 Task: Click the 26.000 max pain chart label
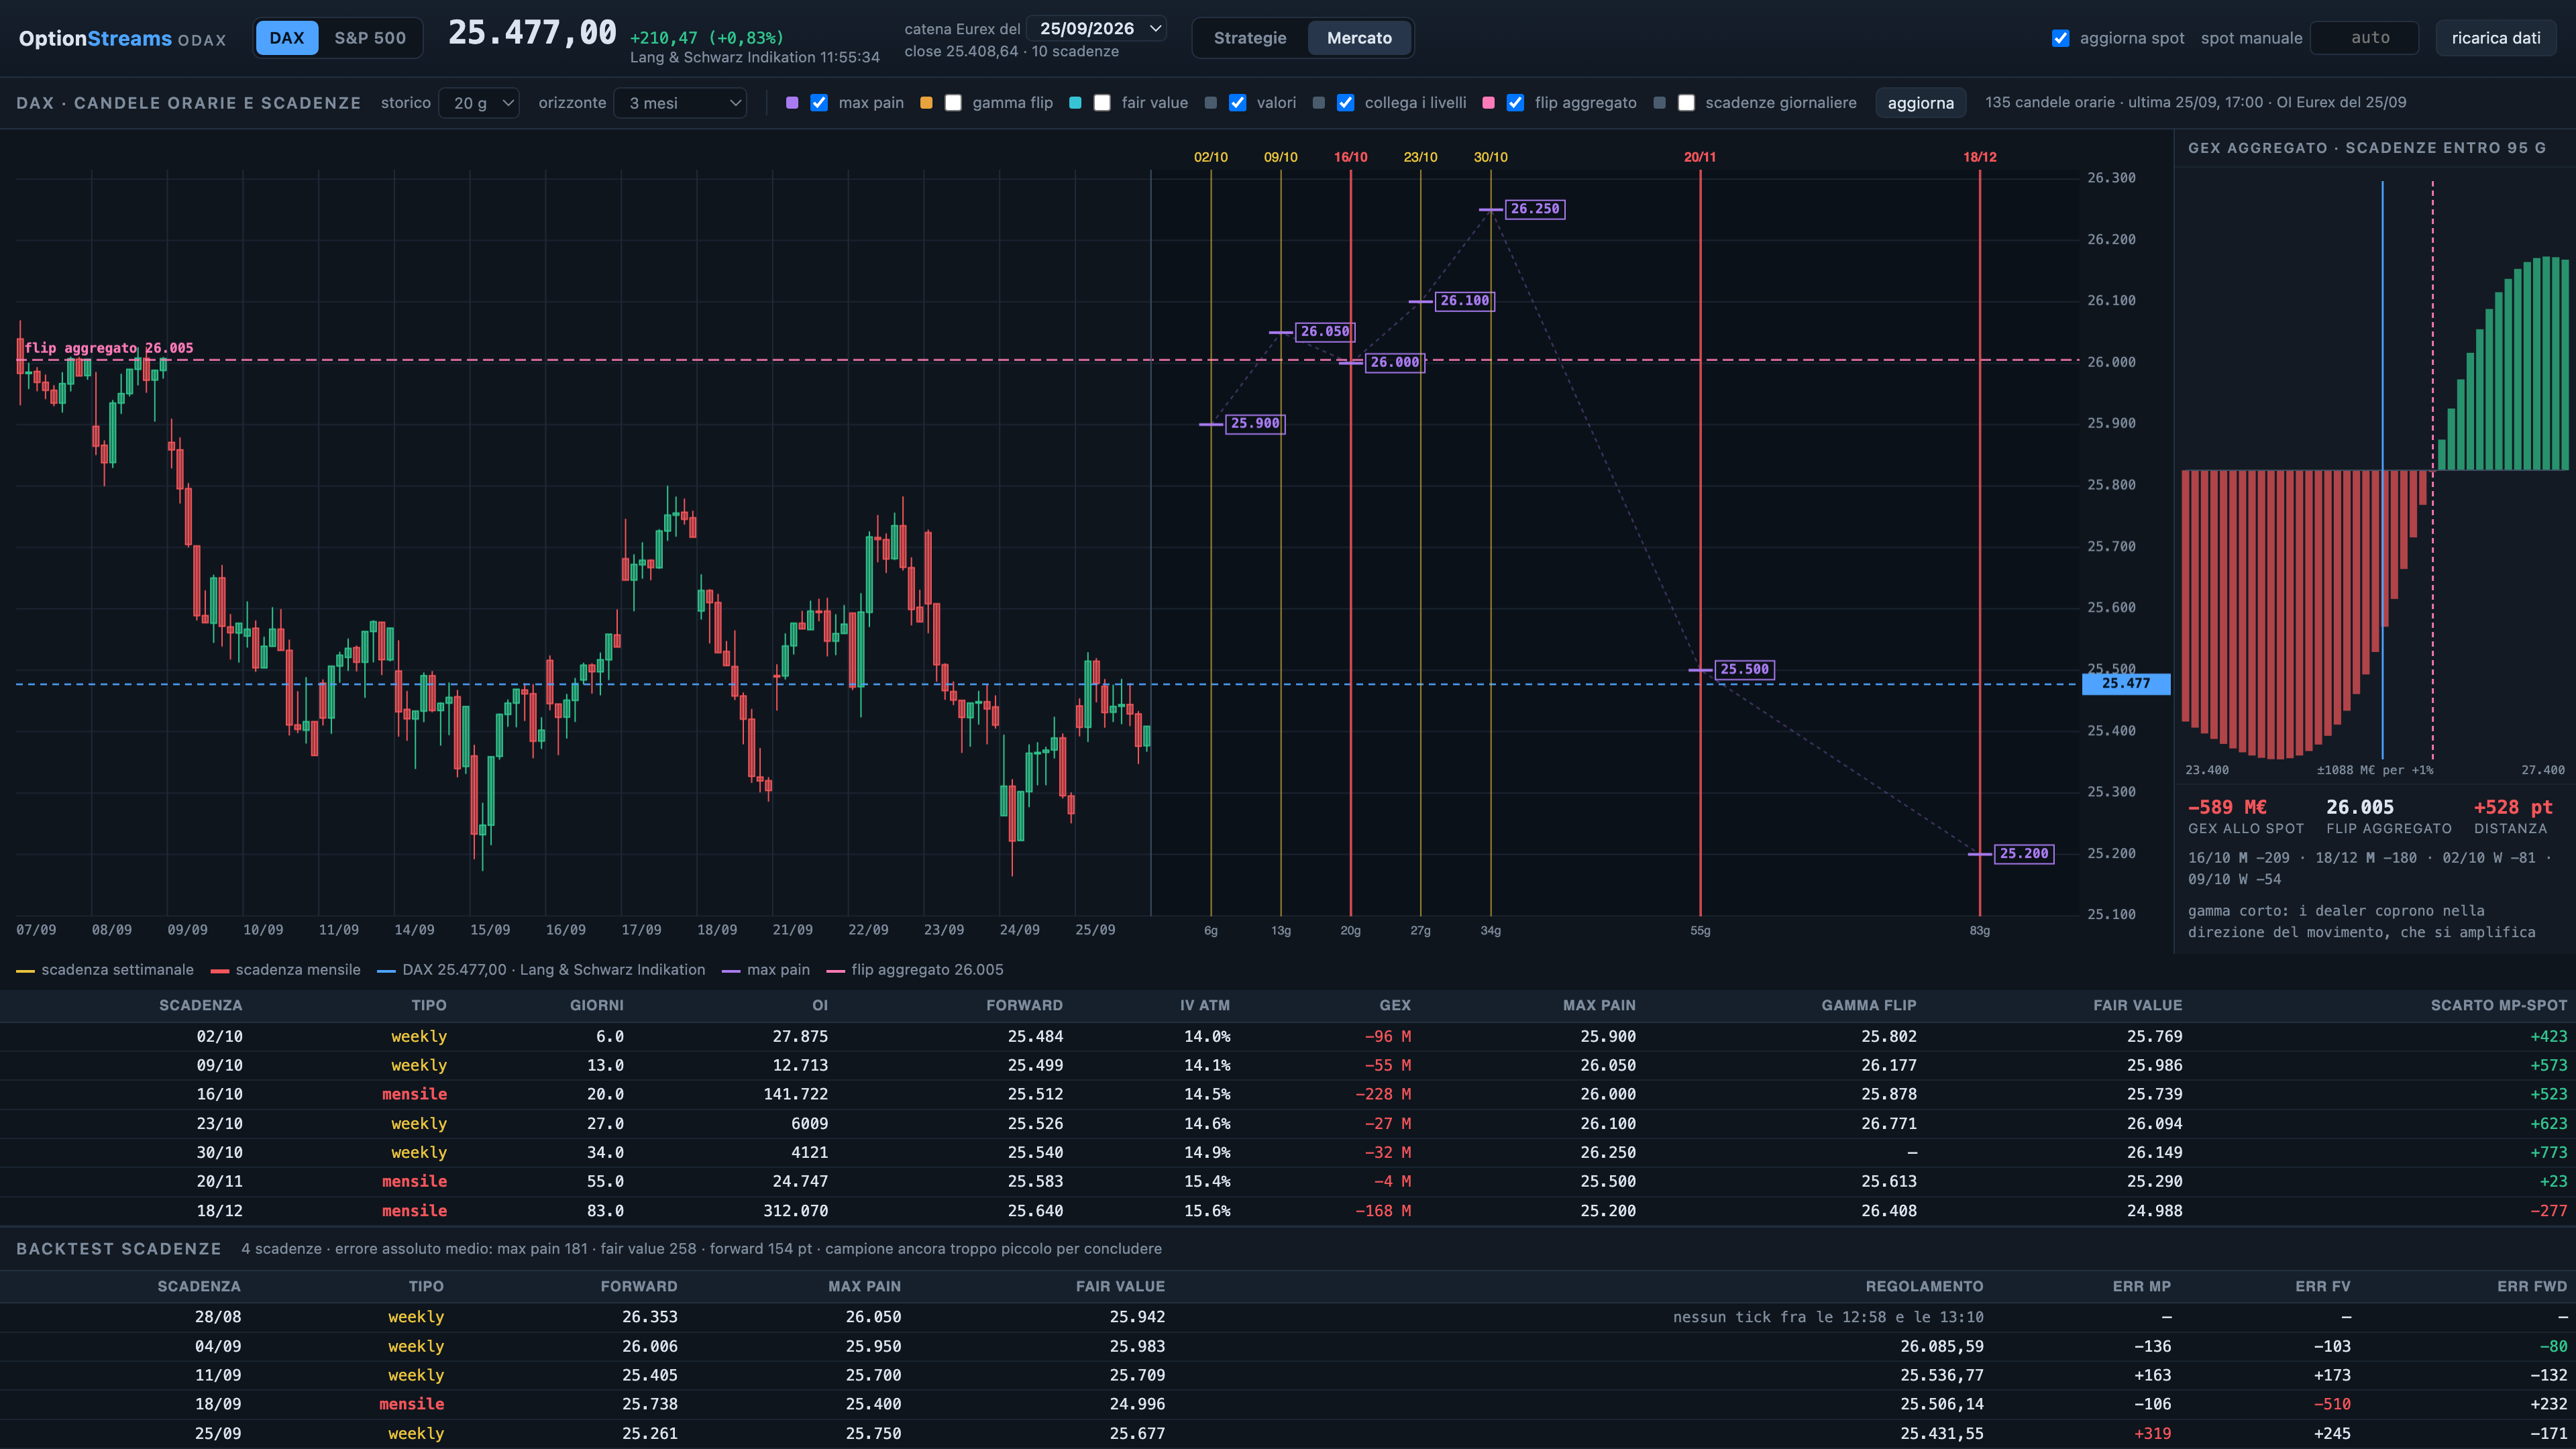pos(1394,362)
